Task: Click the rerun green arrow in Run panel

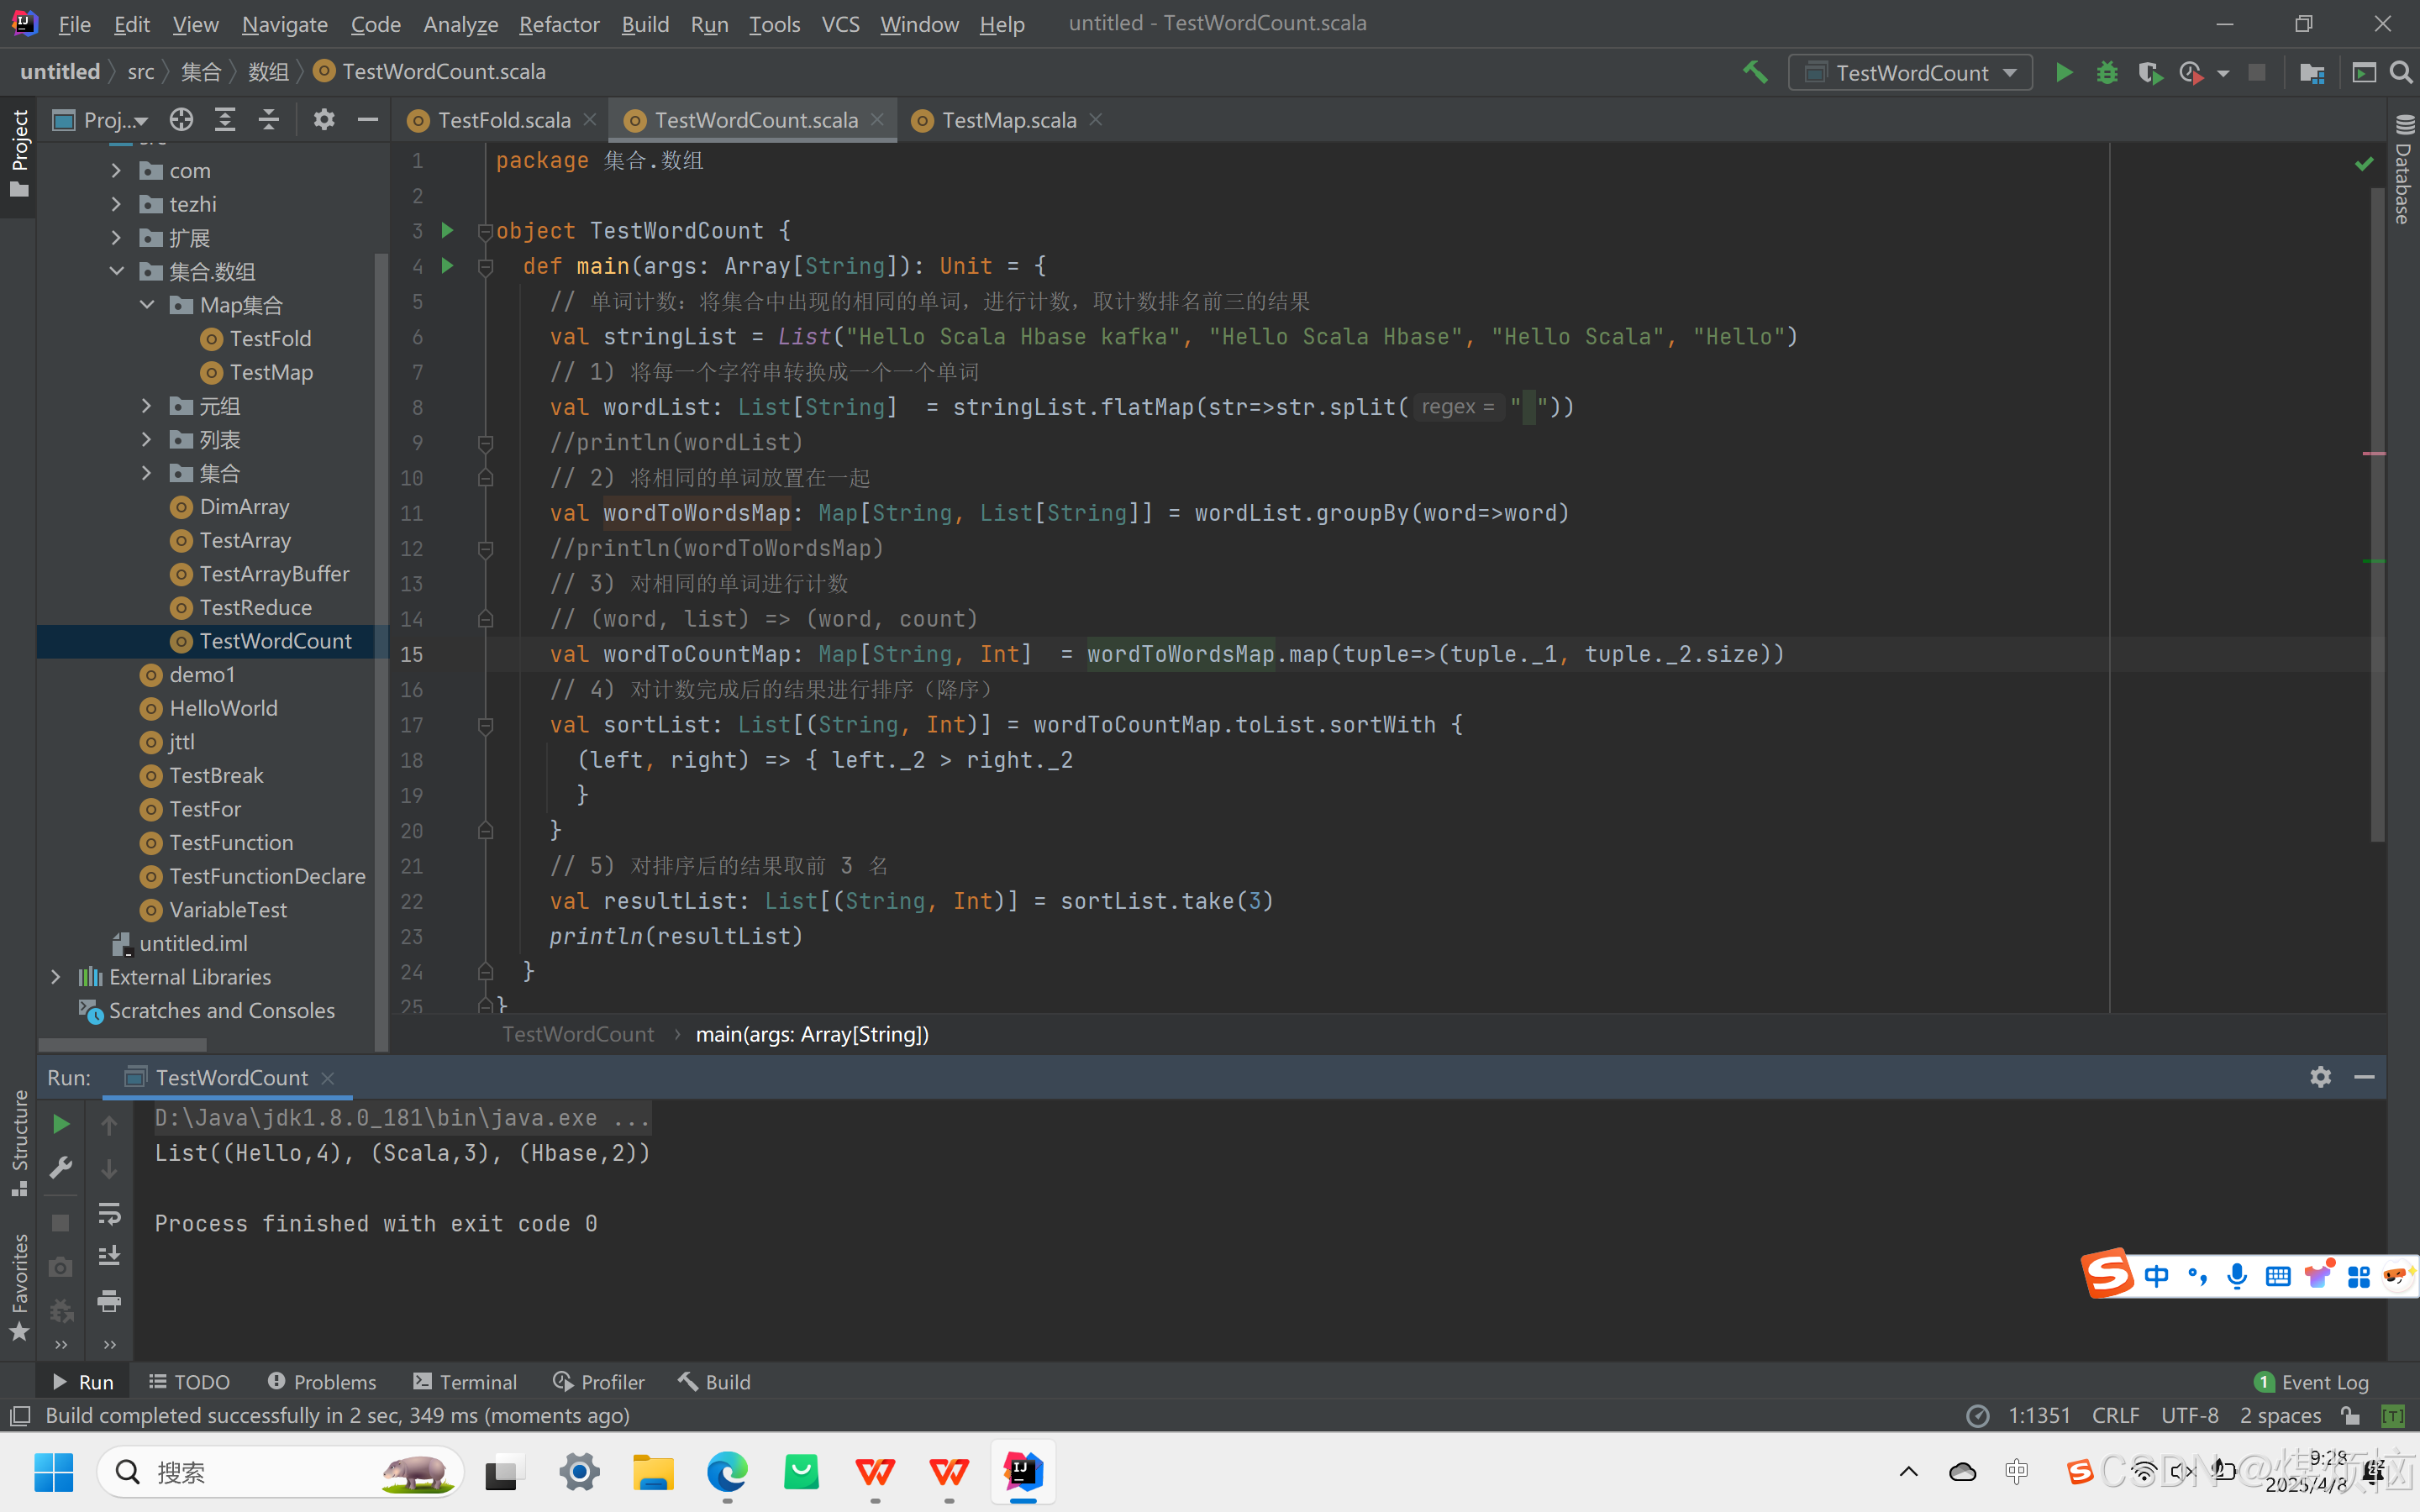Action: pos(61,1124)
